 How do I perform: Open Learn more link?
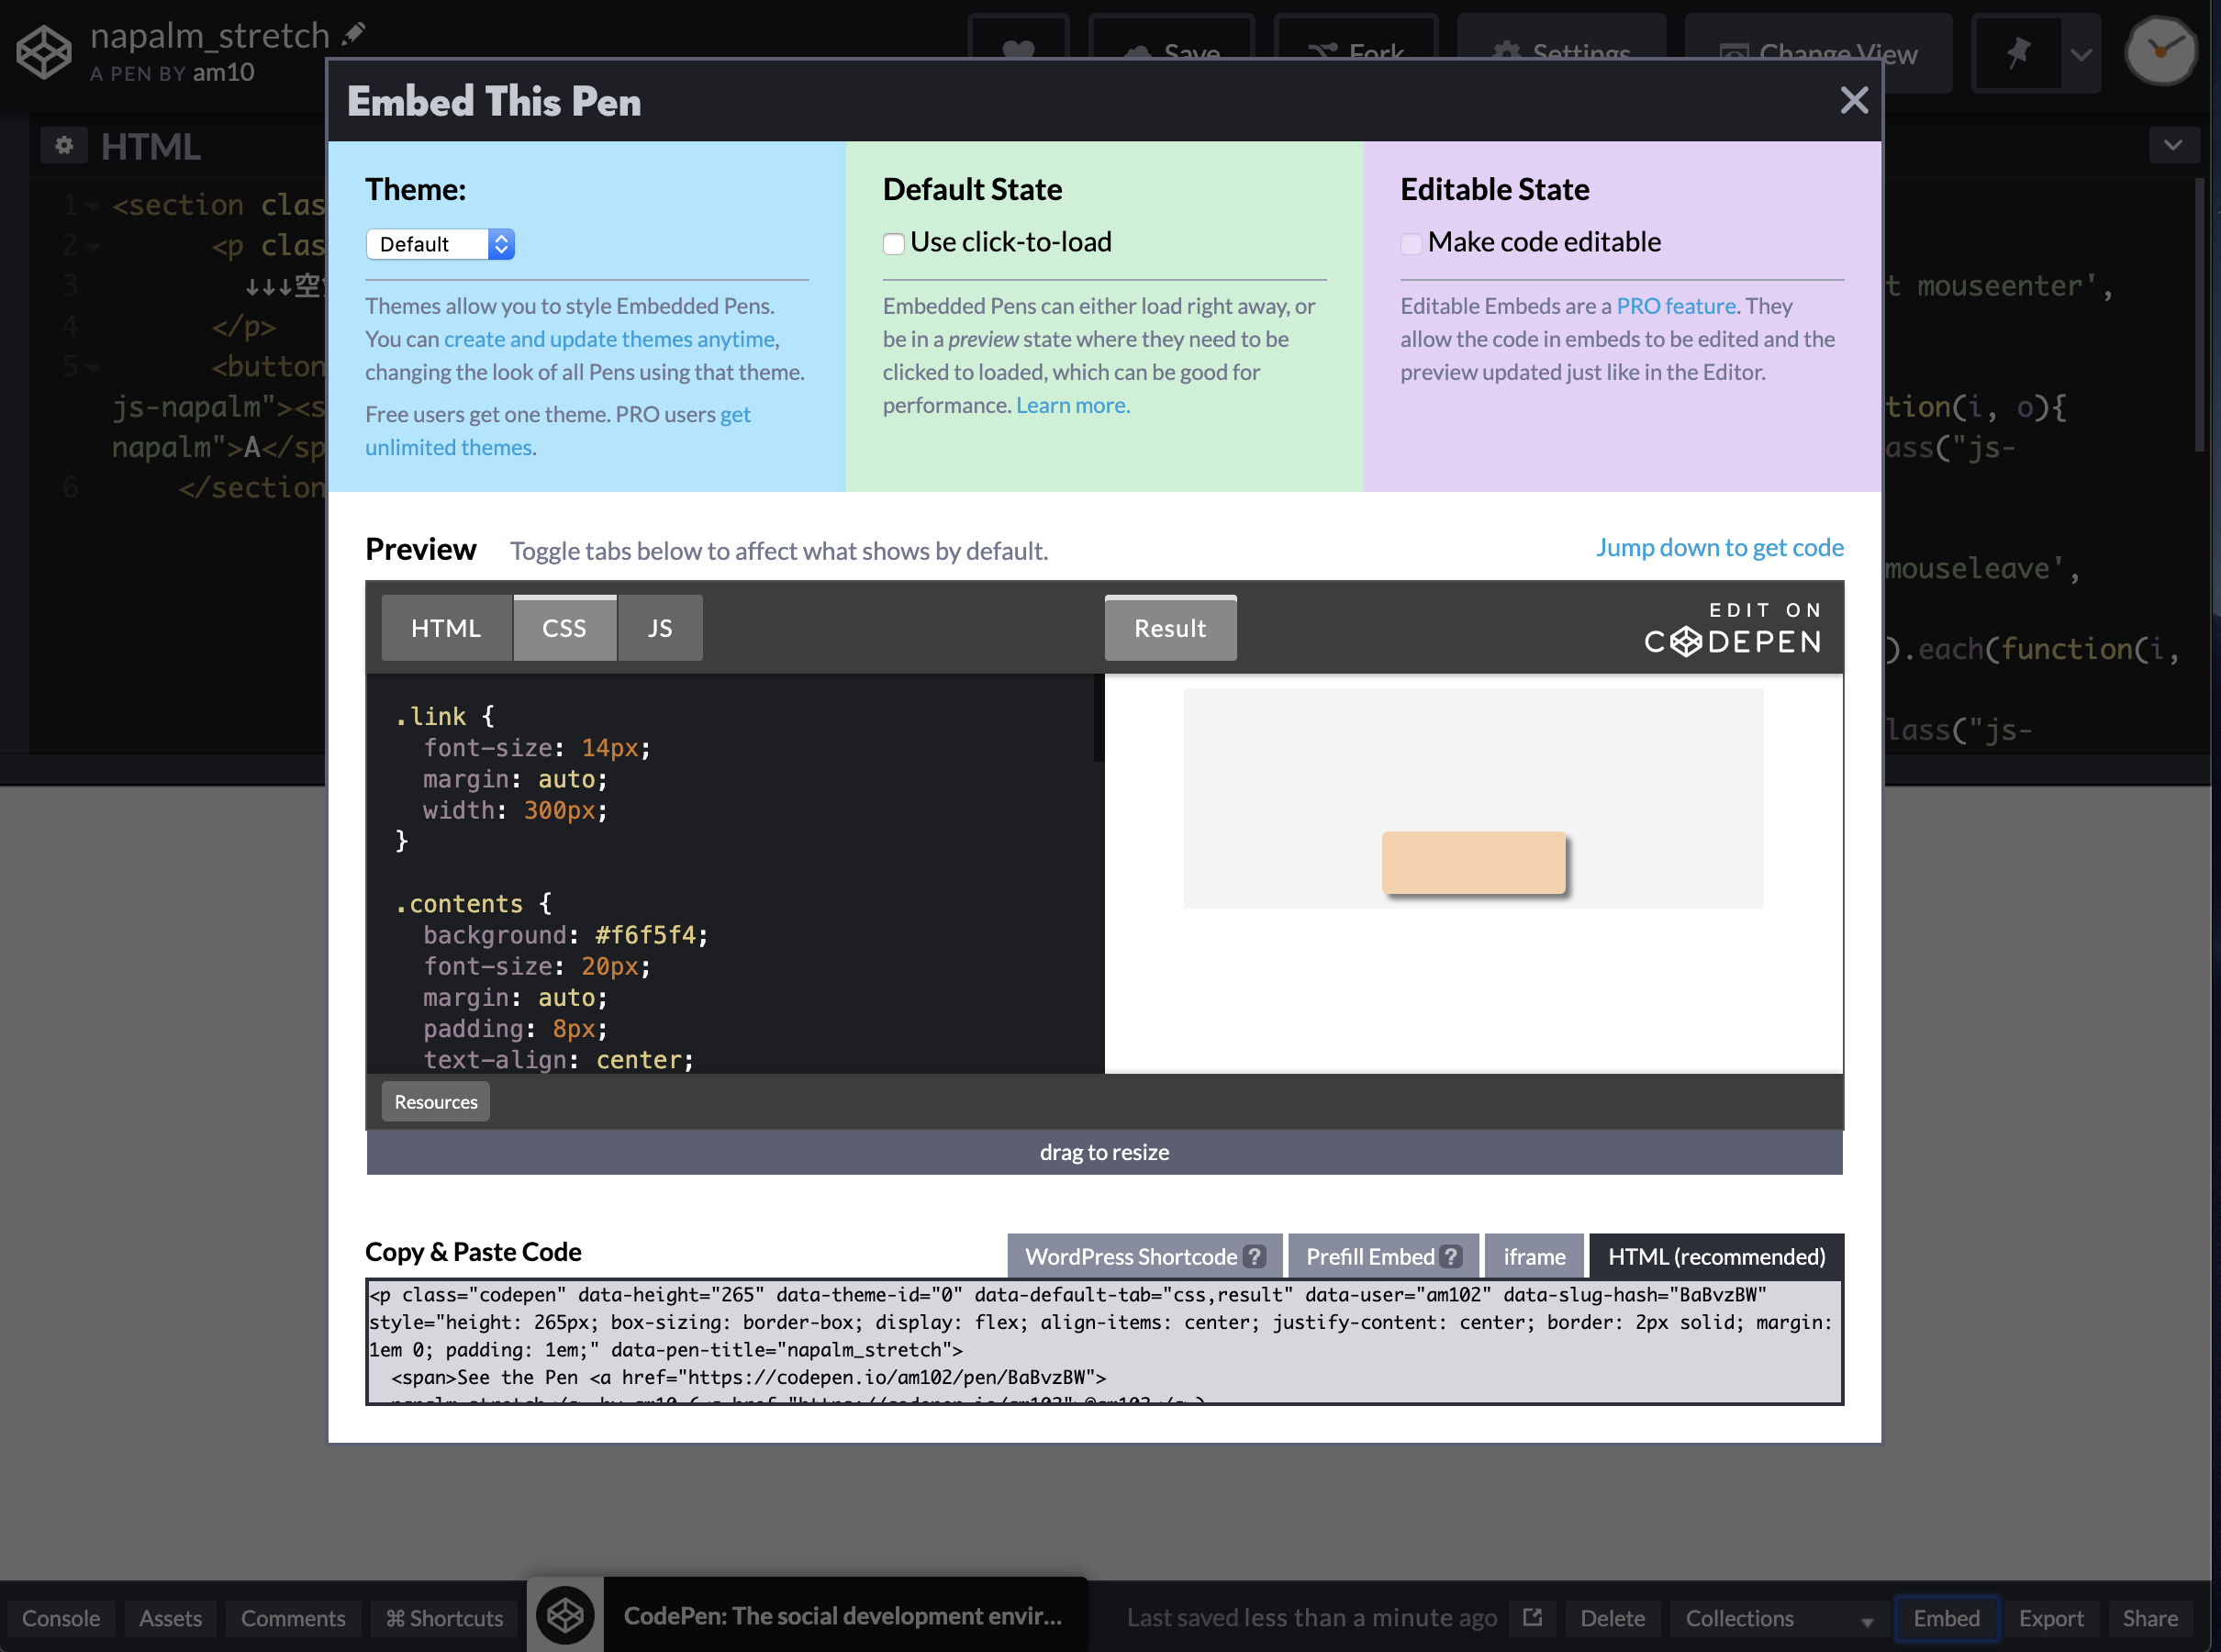[x=1071, y=405]
